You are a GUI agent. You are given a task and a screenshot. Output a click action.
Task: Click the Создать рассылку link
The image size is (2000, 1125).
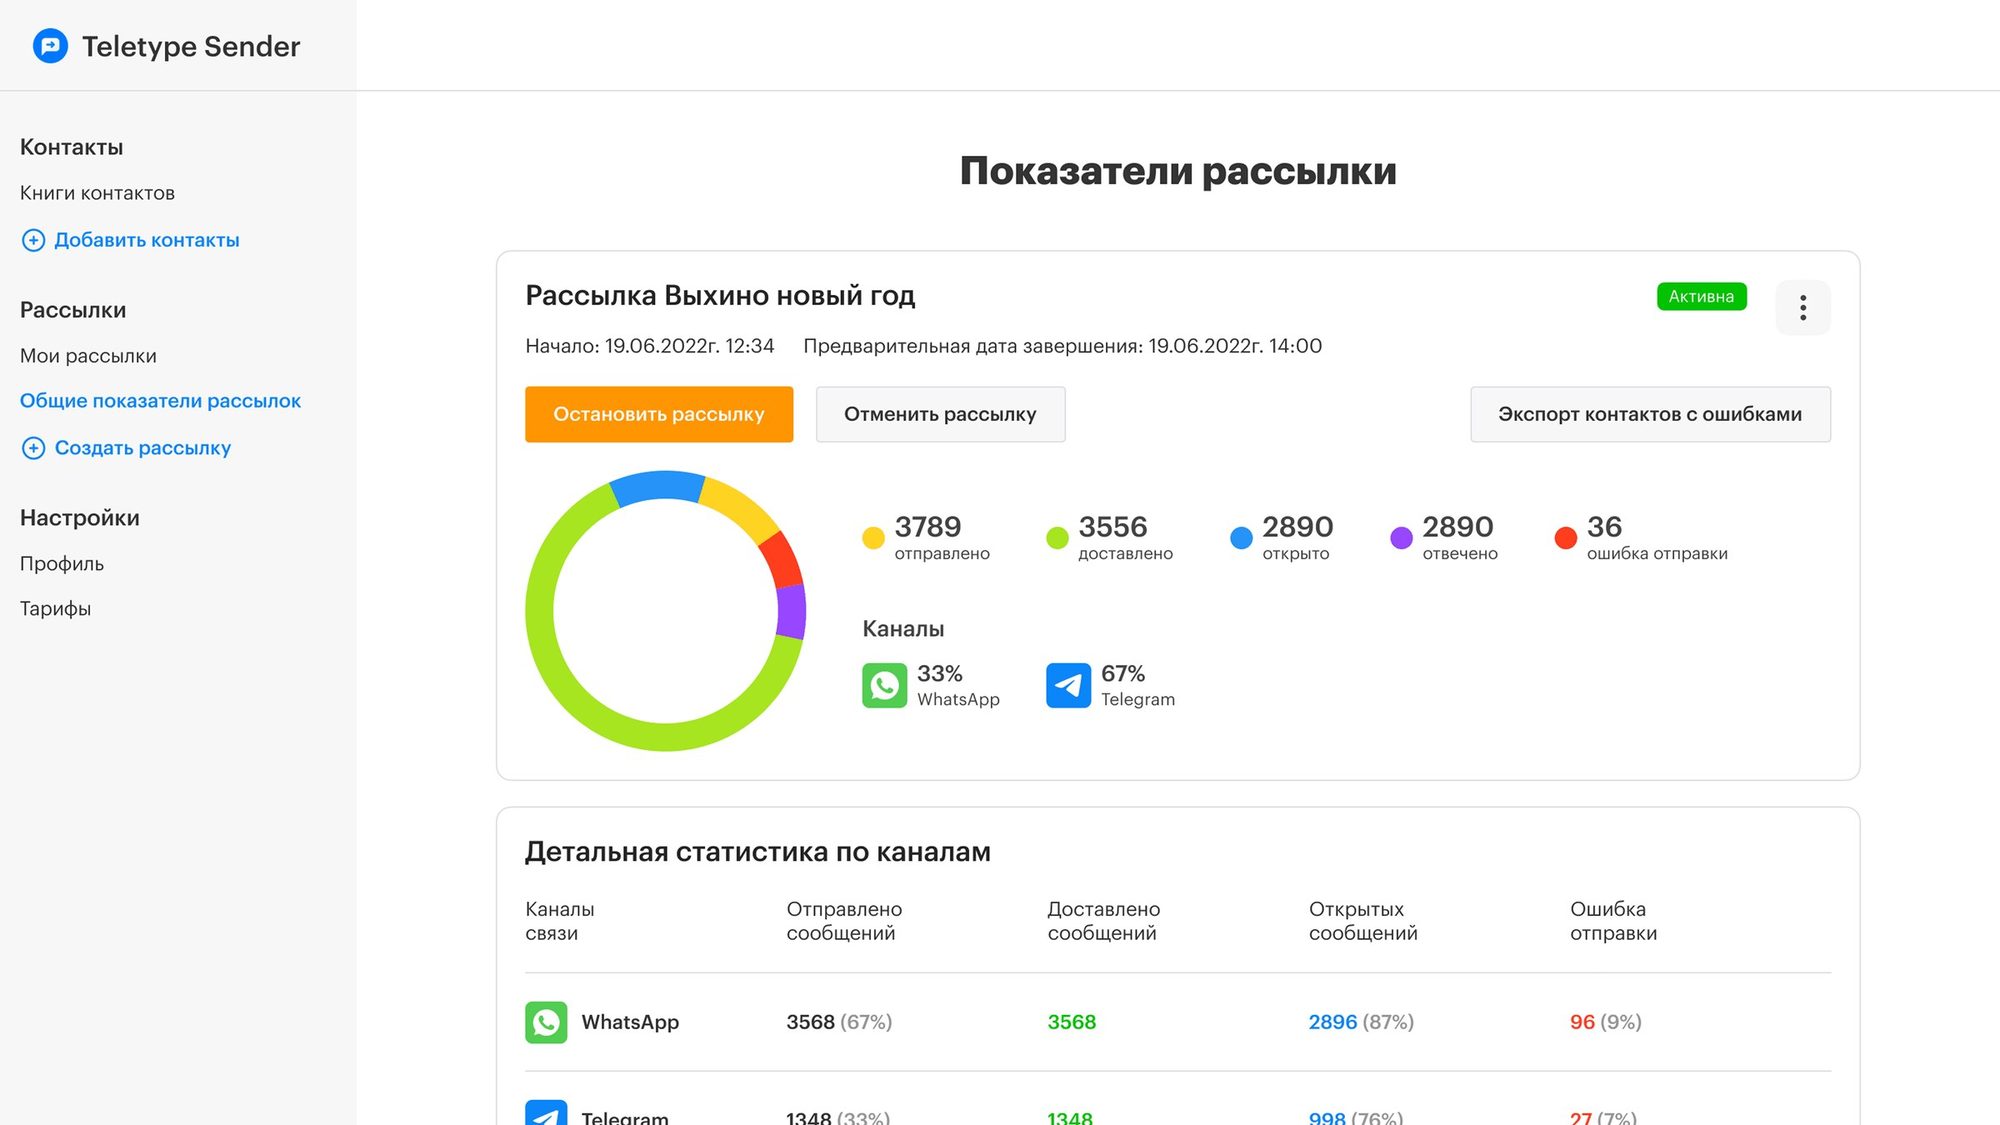pos(143,448)
